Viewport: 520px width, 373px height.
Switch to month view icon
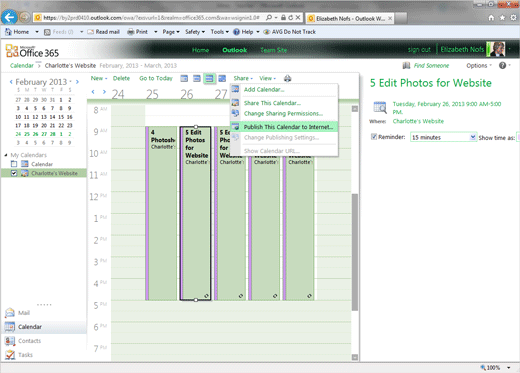[222, 78]
